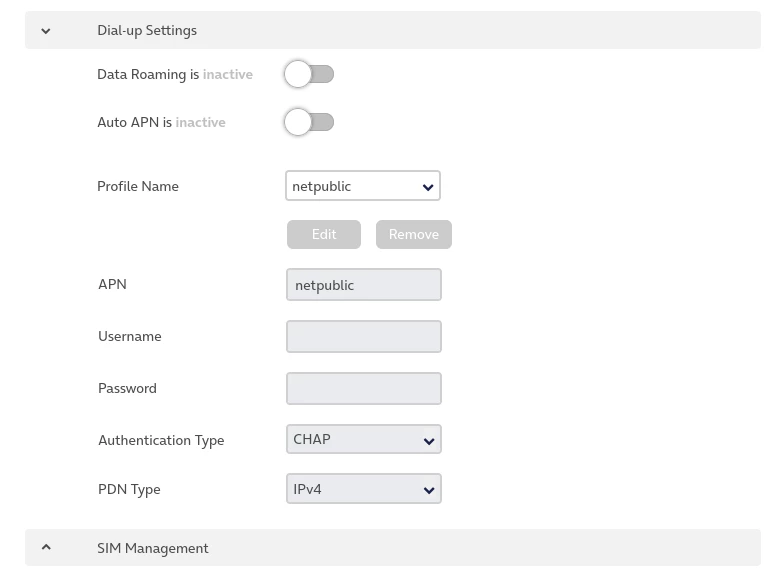Expand the SIM Management chevron arrow
Image resolution: width=781 pixels, height=577 pixels.
[46, 548]
